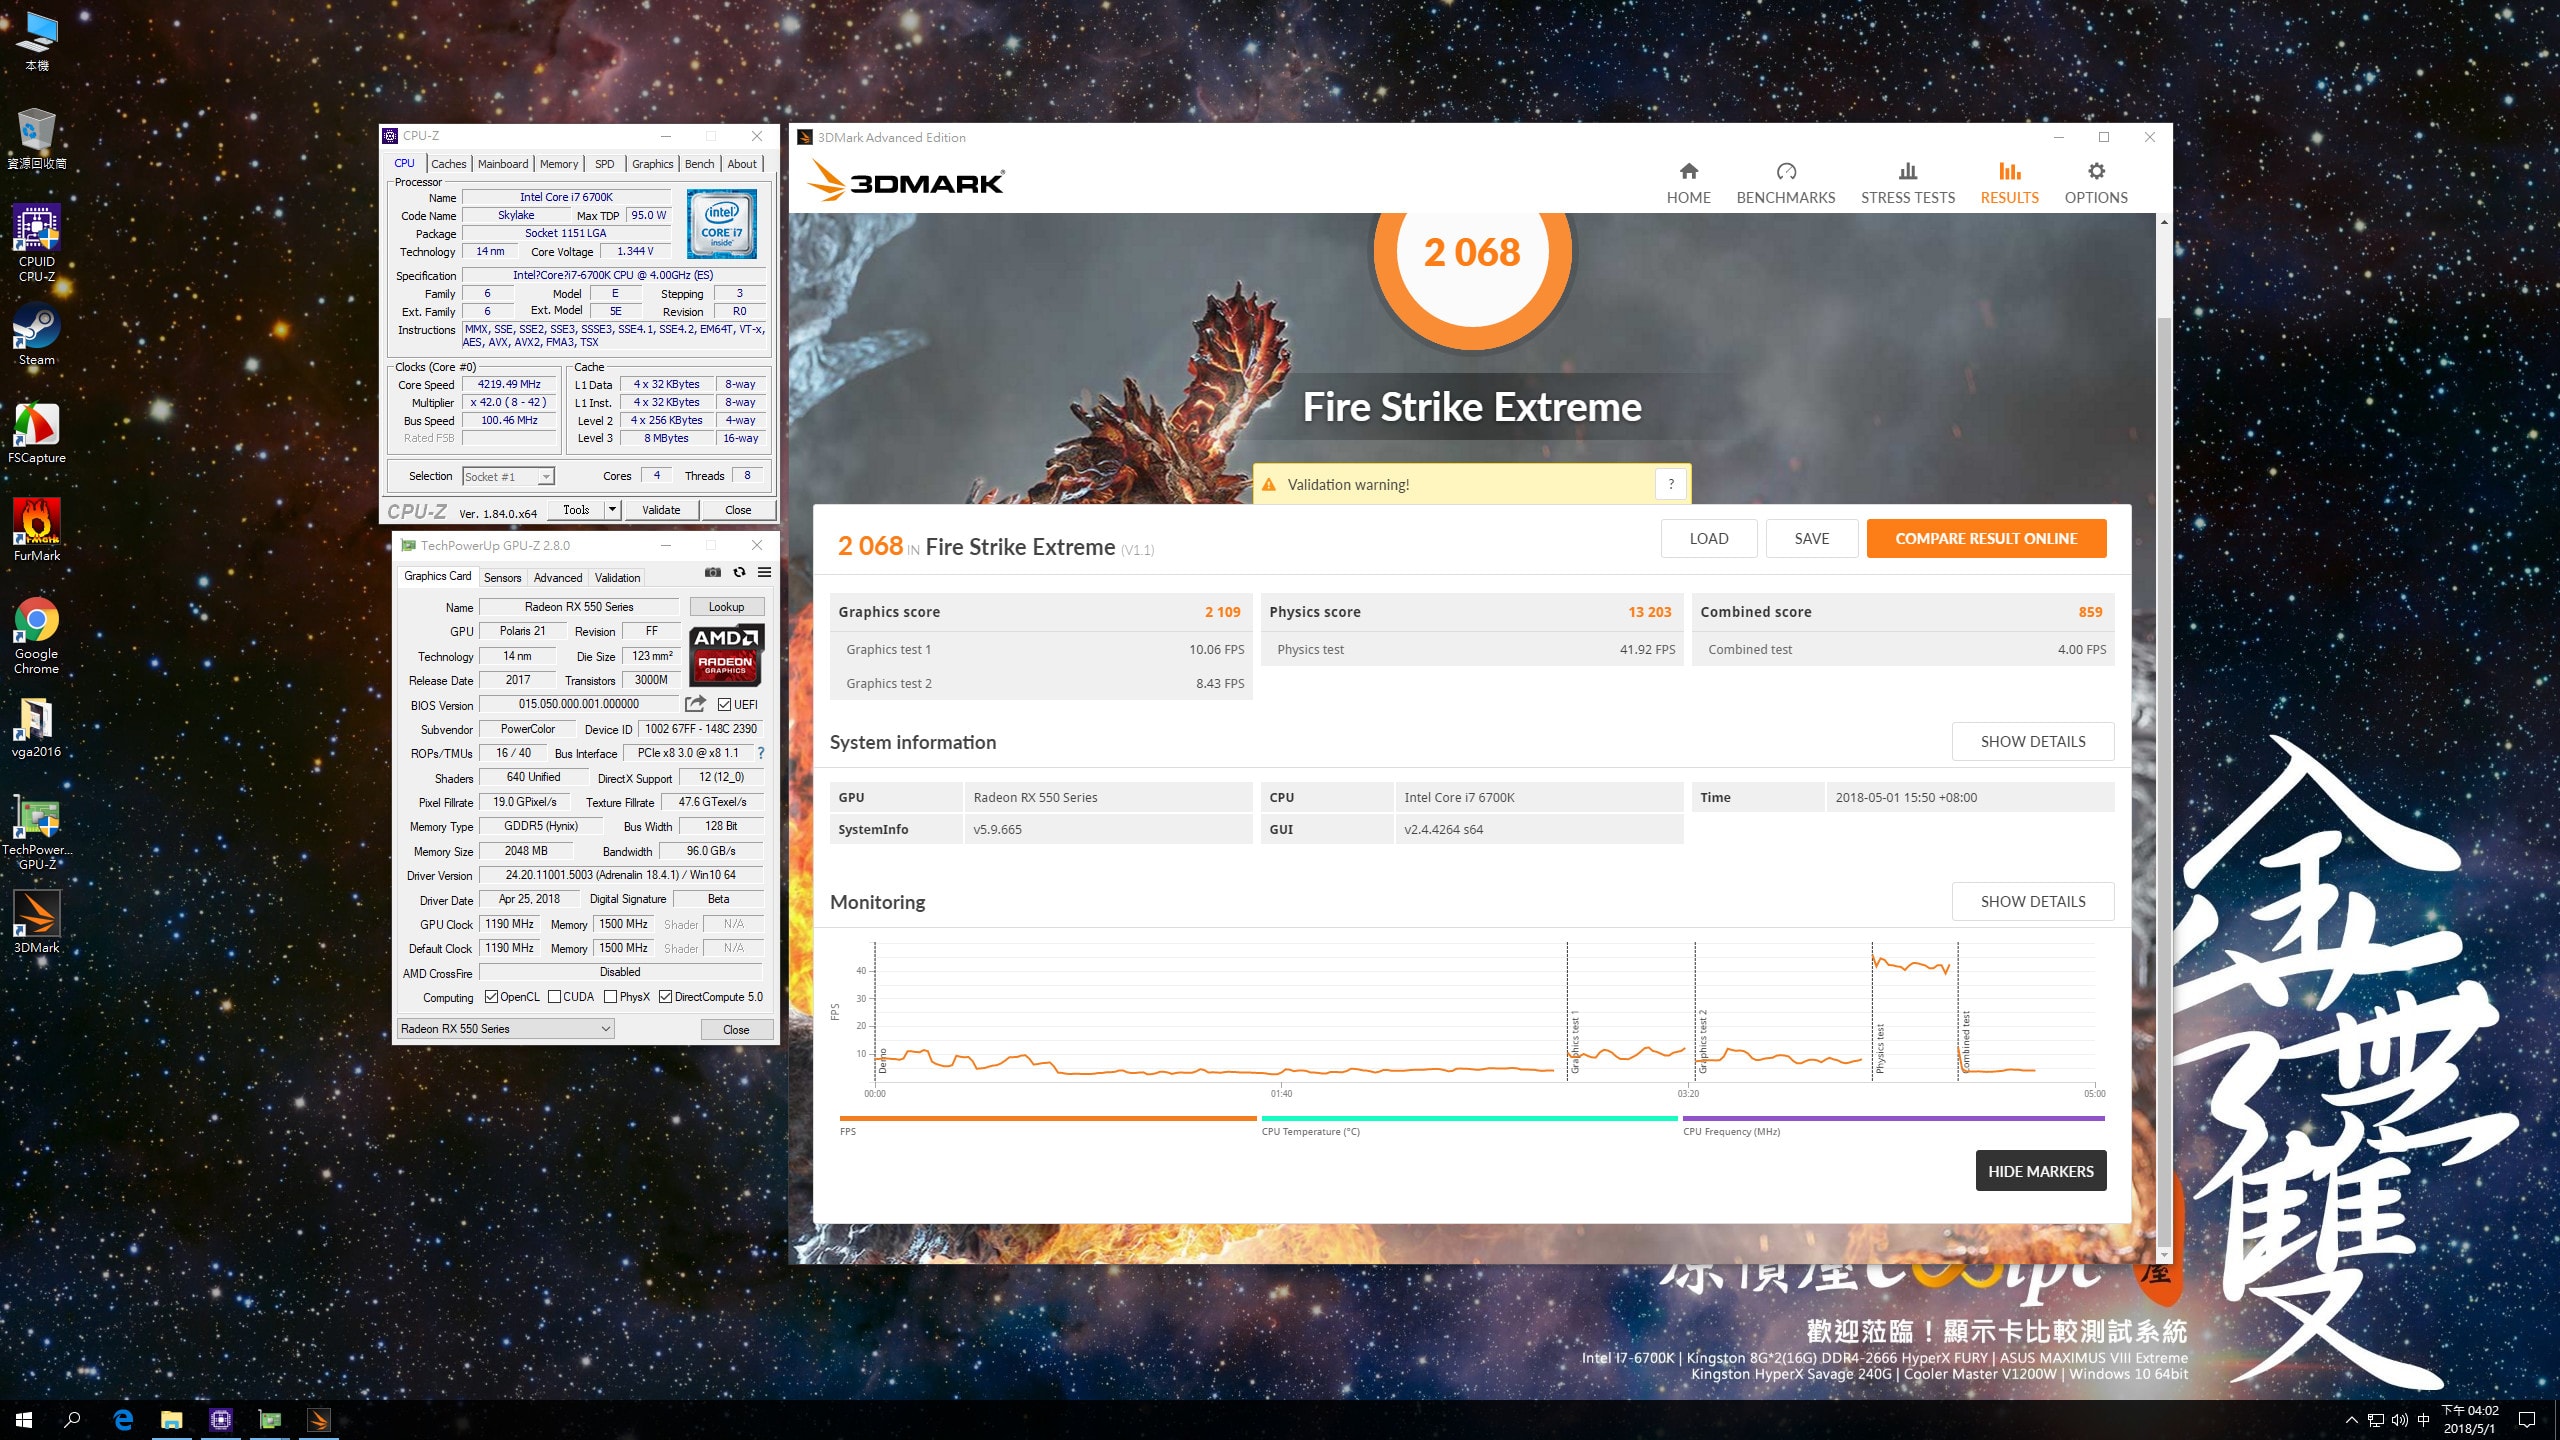2560x1440 pixels.
Task: Open taskbar search magnifier
Action: click(72, 1420)
